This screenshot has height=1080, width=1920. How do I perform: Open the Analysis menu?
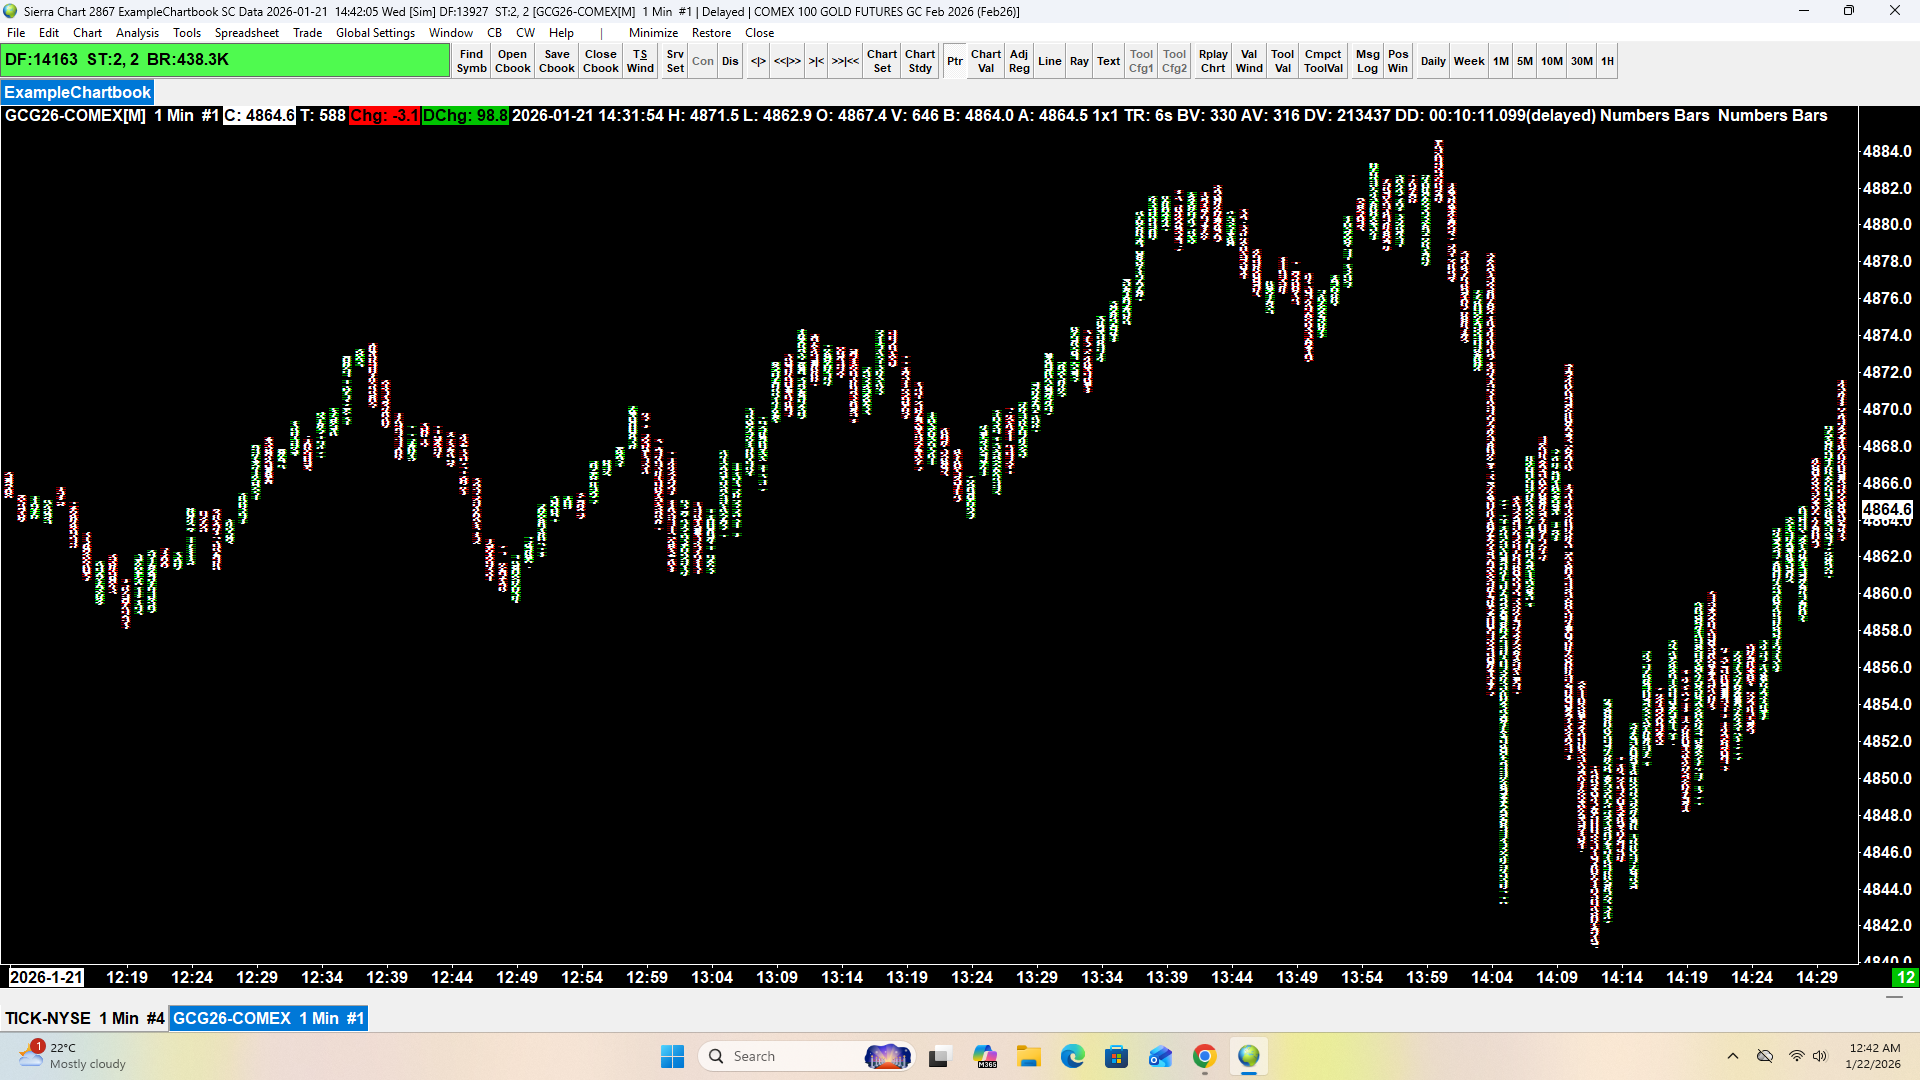[137, 33]
